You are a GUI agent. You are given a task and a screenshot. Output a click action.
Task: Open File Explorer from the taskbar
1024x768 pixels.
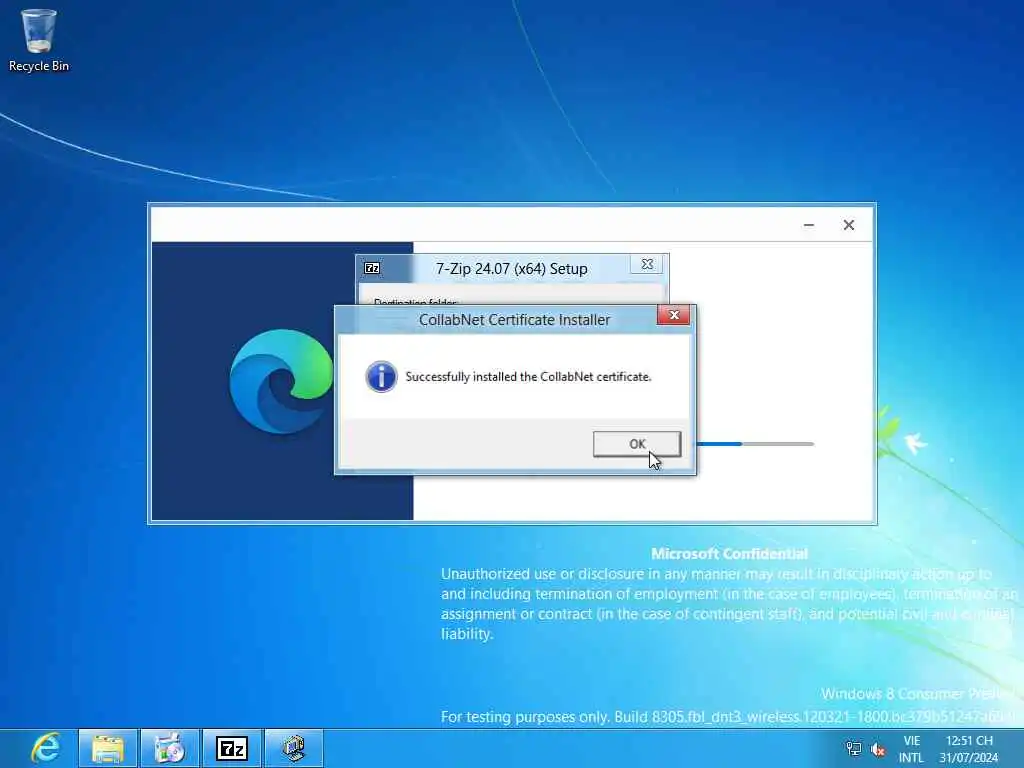click(108, 748)
